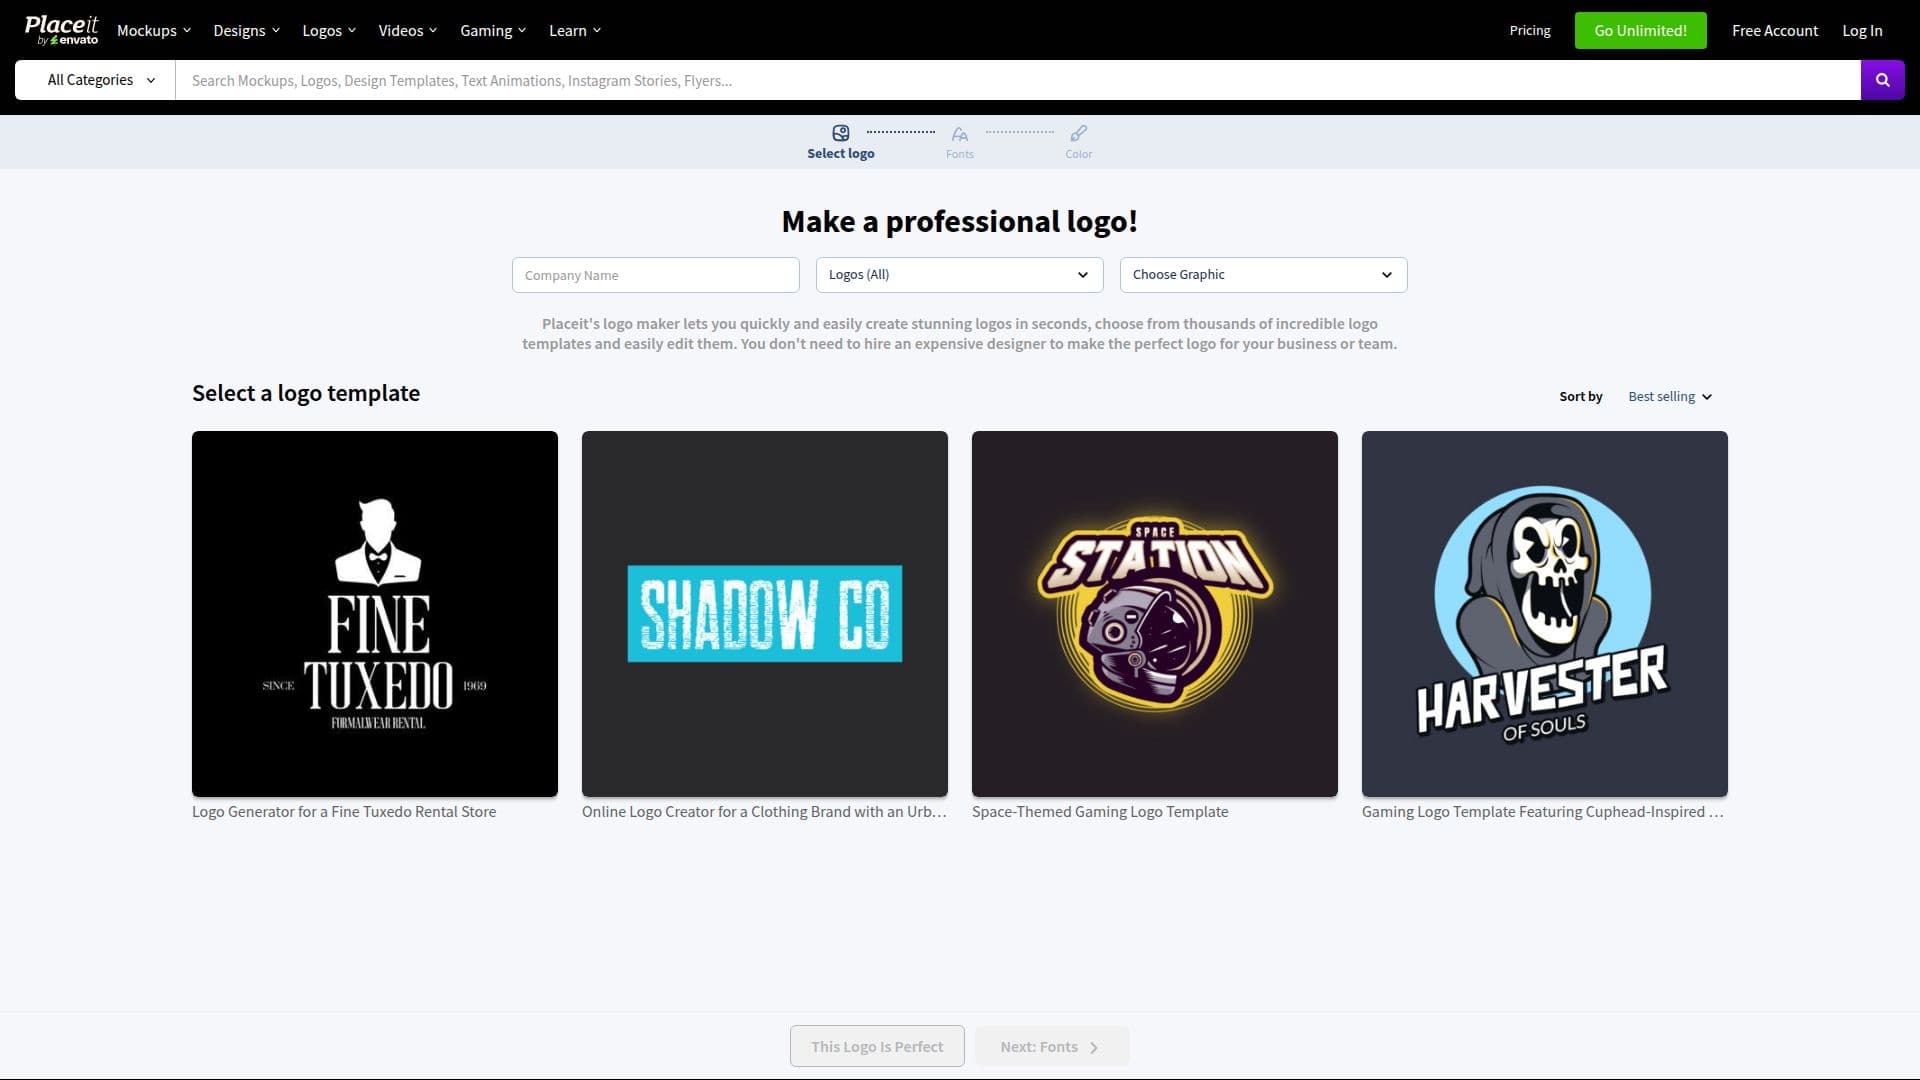Open the Logos (All) dropdown
The image size is (1920, 1080).
[960, 275]
